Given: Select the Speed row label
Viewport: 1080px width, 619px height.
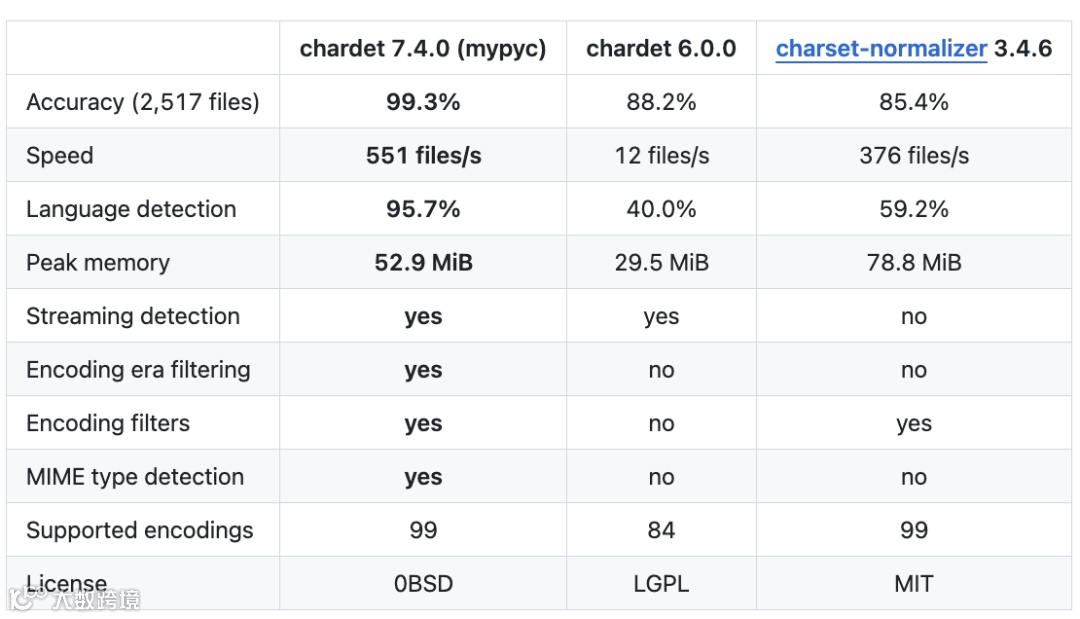Looking at the screenshot, I should 60,156.
